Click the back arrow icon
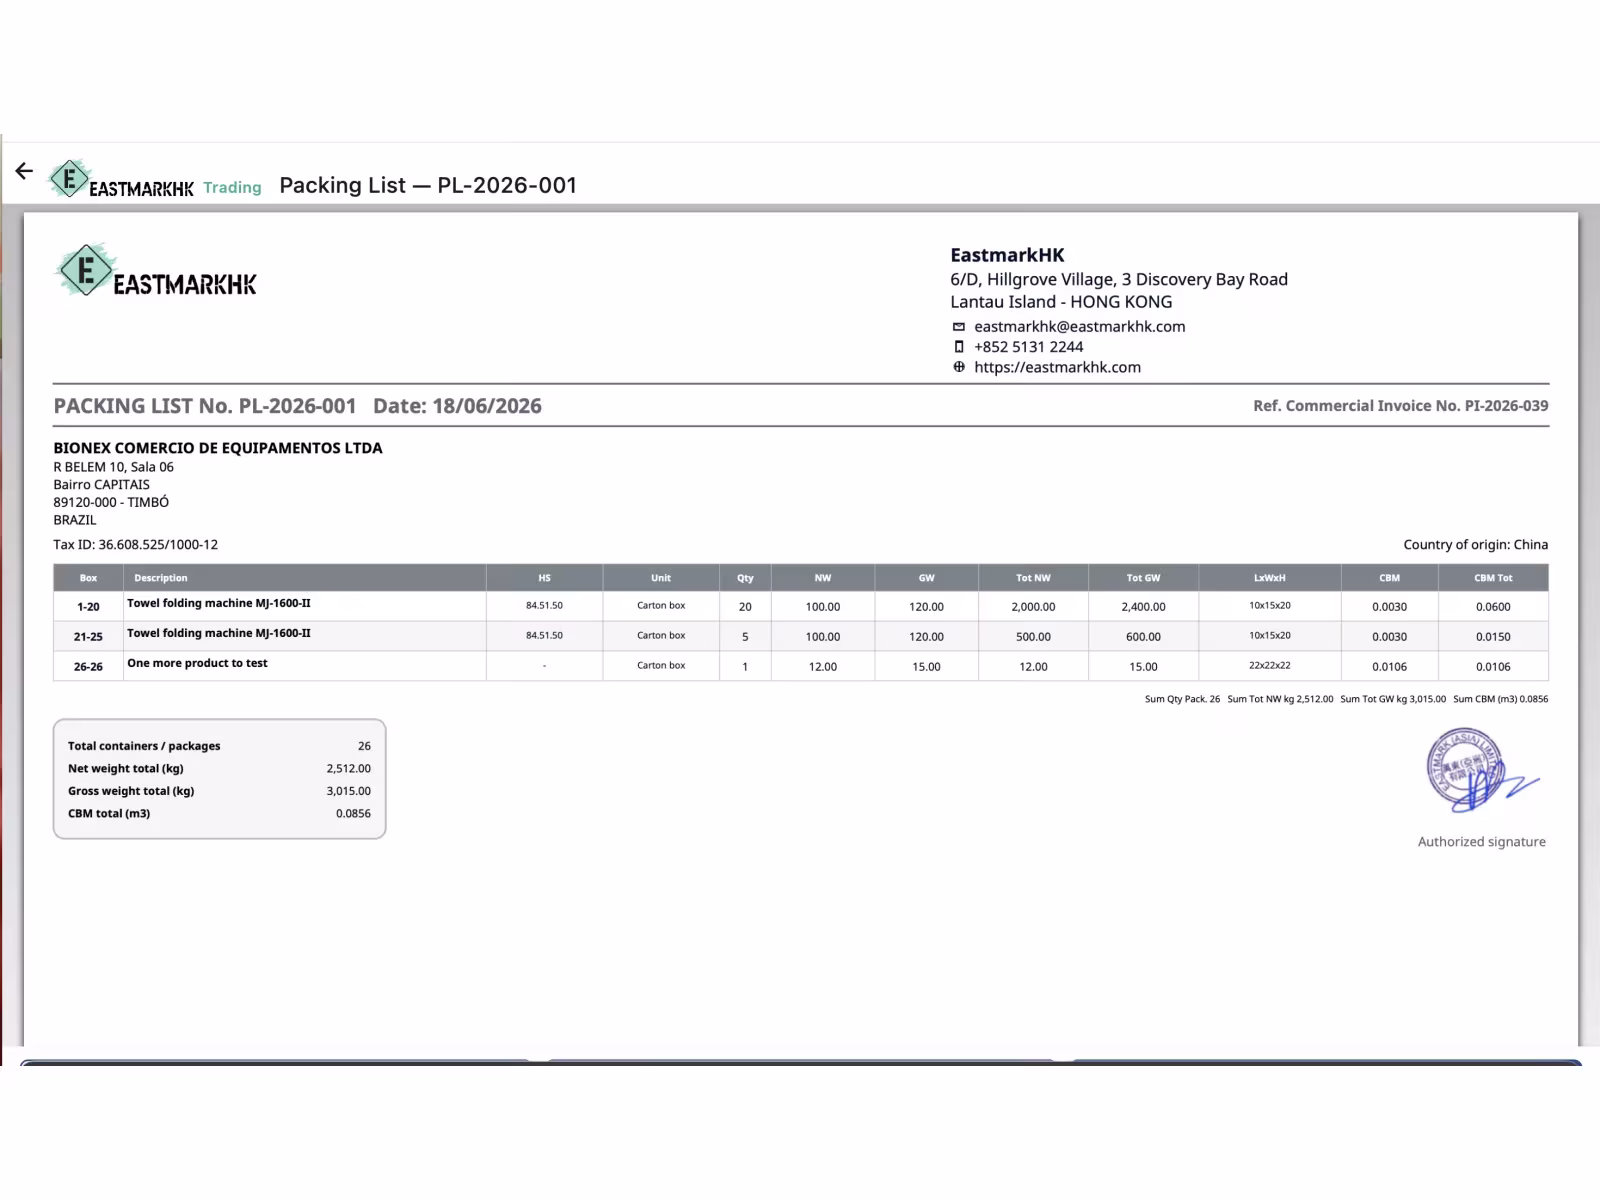Image resolution: width=1600 pixels, height=1200 pixels. click(24, 171)
